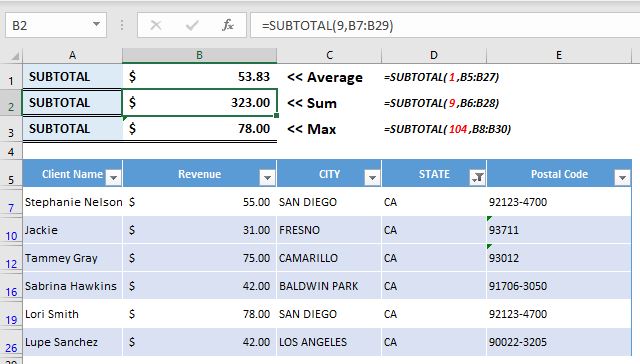Select SUBTOTAL label in row 3
This screenshot has height=364, width=640.
(73, 129)
